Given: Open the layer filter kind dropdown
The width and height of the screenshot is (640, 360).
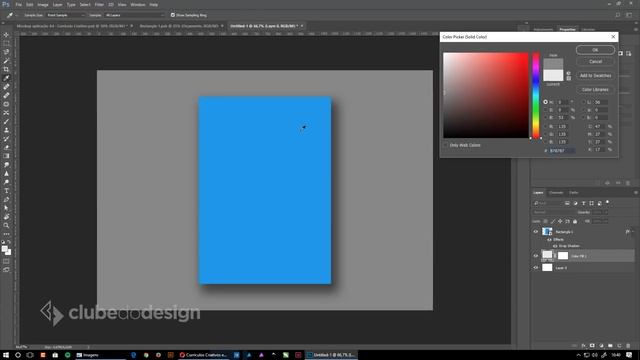Looking at the screenshot, I should (548, 203).
